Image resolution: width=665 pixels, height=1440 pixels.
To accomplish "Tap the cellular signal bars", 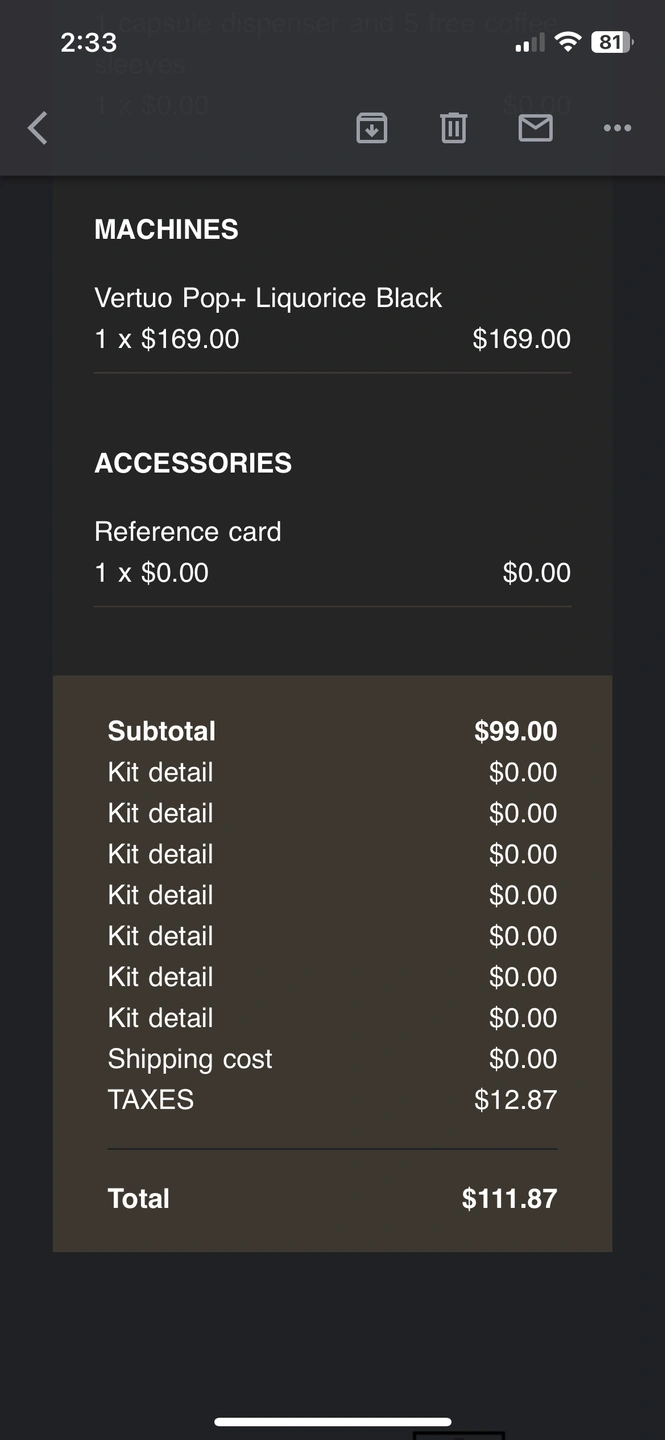I will (x=530, y=42).
